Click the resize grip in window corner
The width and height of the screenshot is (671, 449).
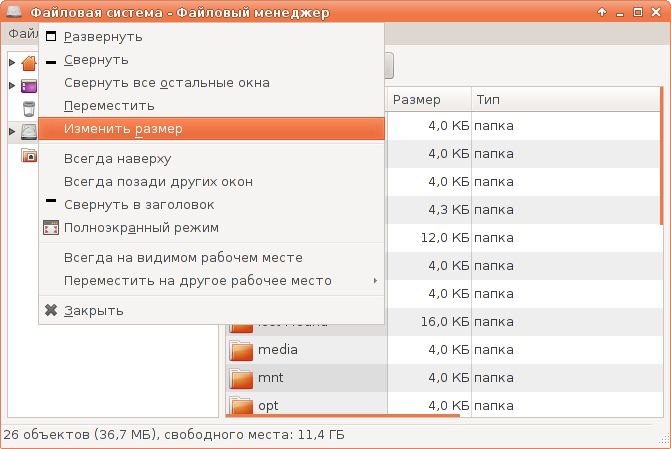coord(665,438)
